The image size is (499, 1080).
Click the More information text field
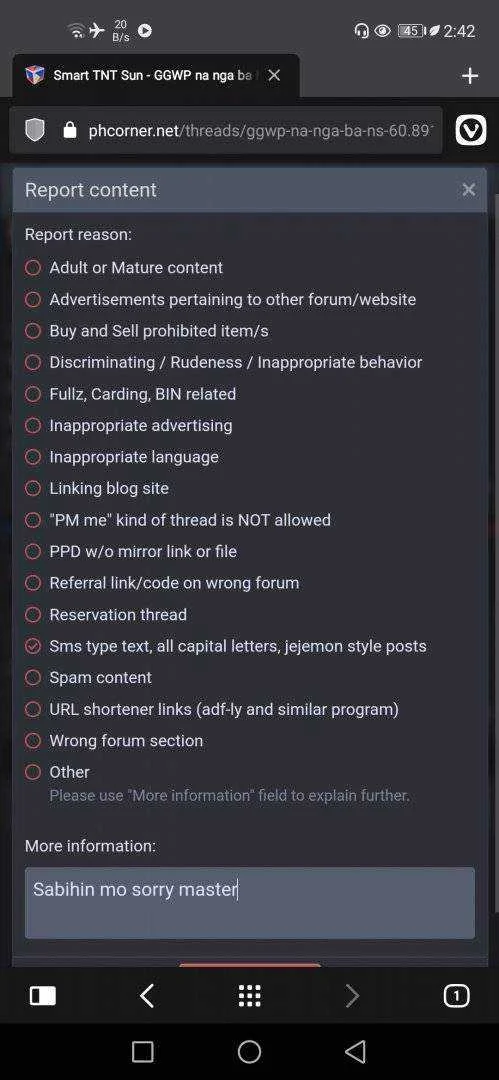[250, 902]
